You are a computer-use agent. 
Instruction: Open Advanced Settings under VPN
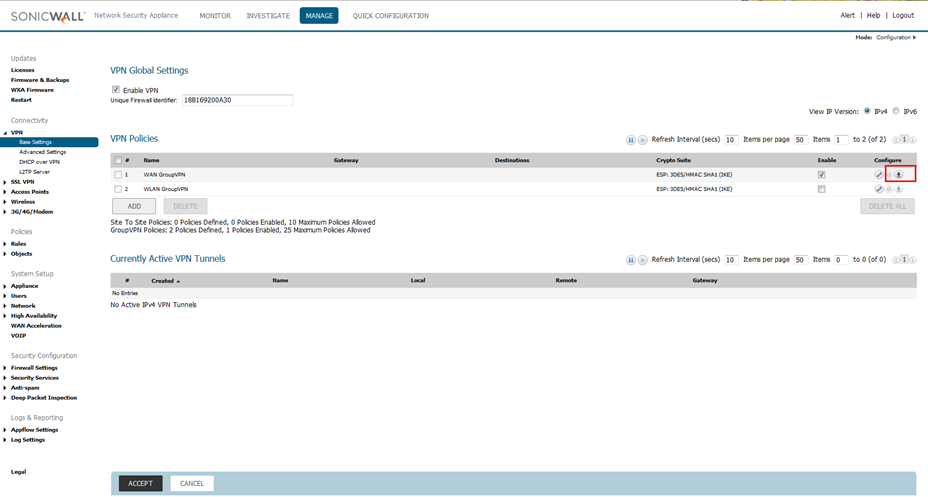coord(42,152)
